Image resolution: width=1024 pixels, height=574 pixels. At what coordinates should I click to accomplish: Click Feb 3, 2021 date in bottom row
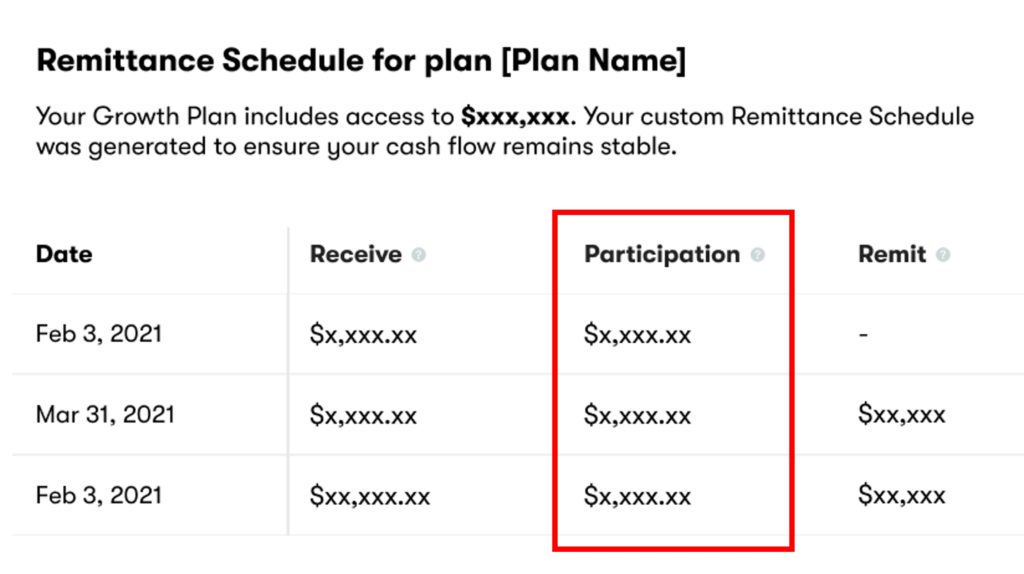98,495
